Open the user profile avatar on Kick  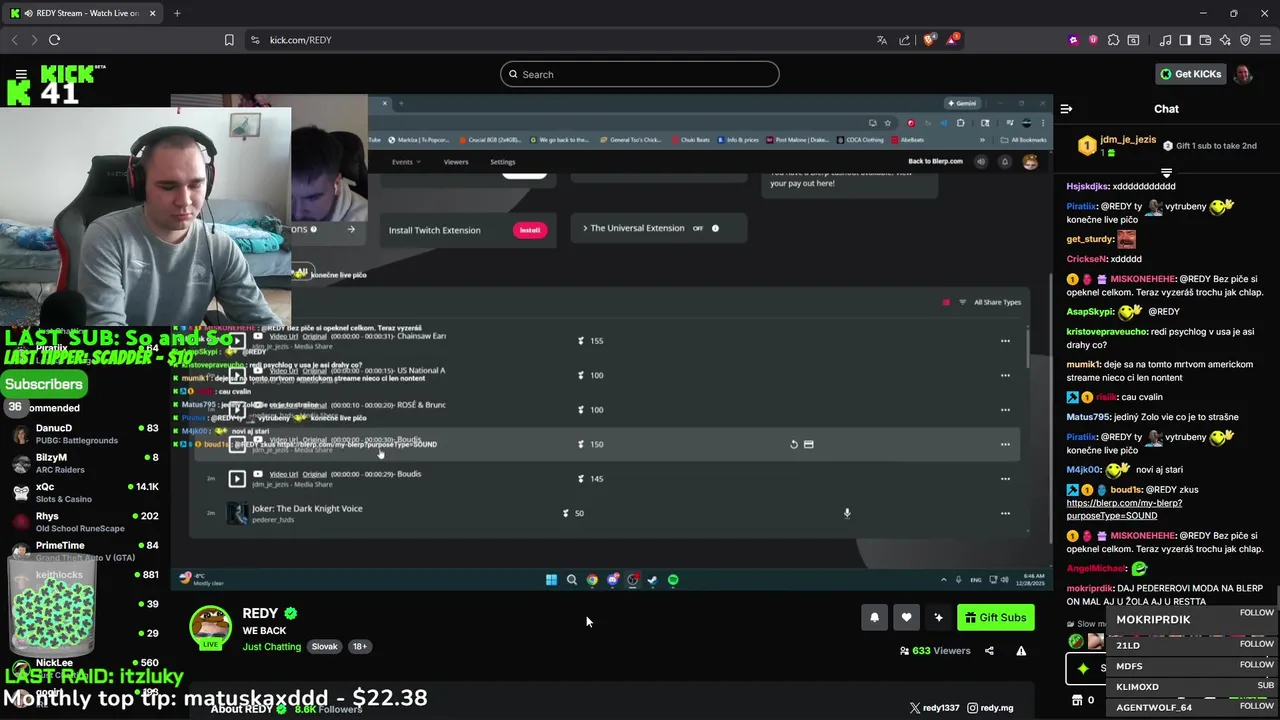click(x=1243, y=74)
